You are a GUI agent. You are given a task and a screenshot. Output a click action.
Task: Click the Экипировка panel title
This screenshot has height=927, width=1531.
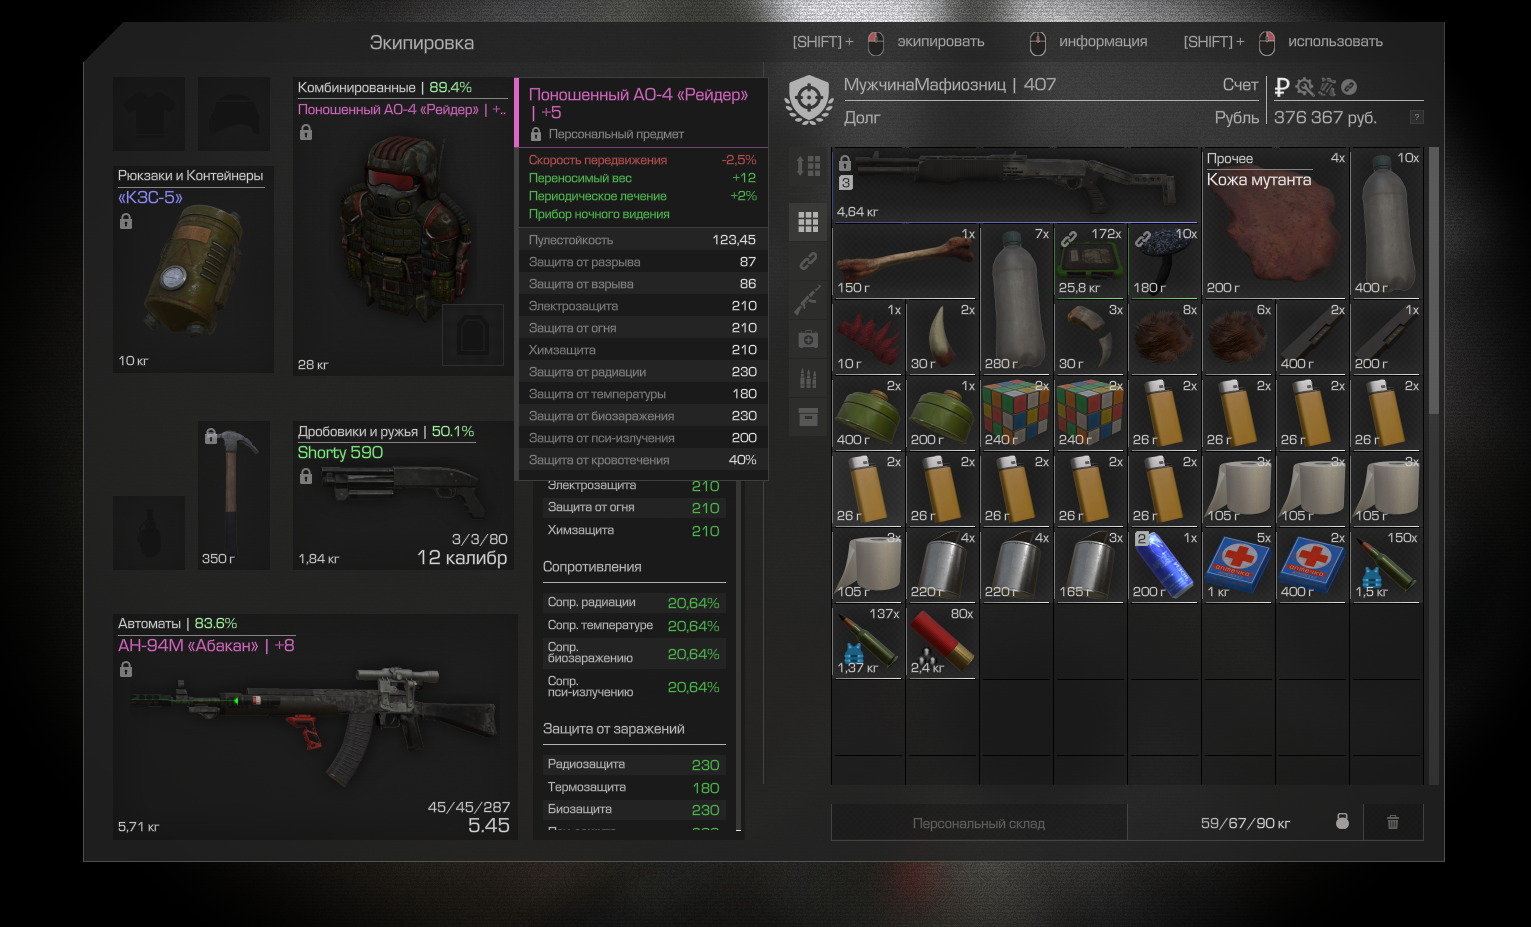point(422,42)
